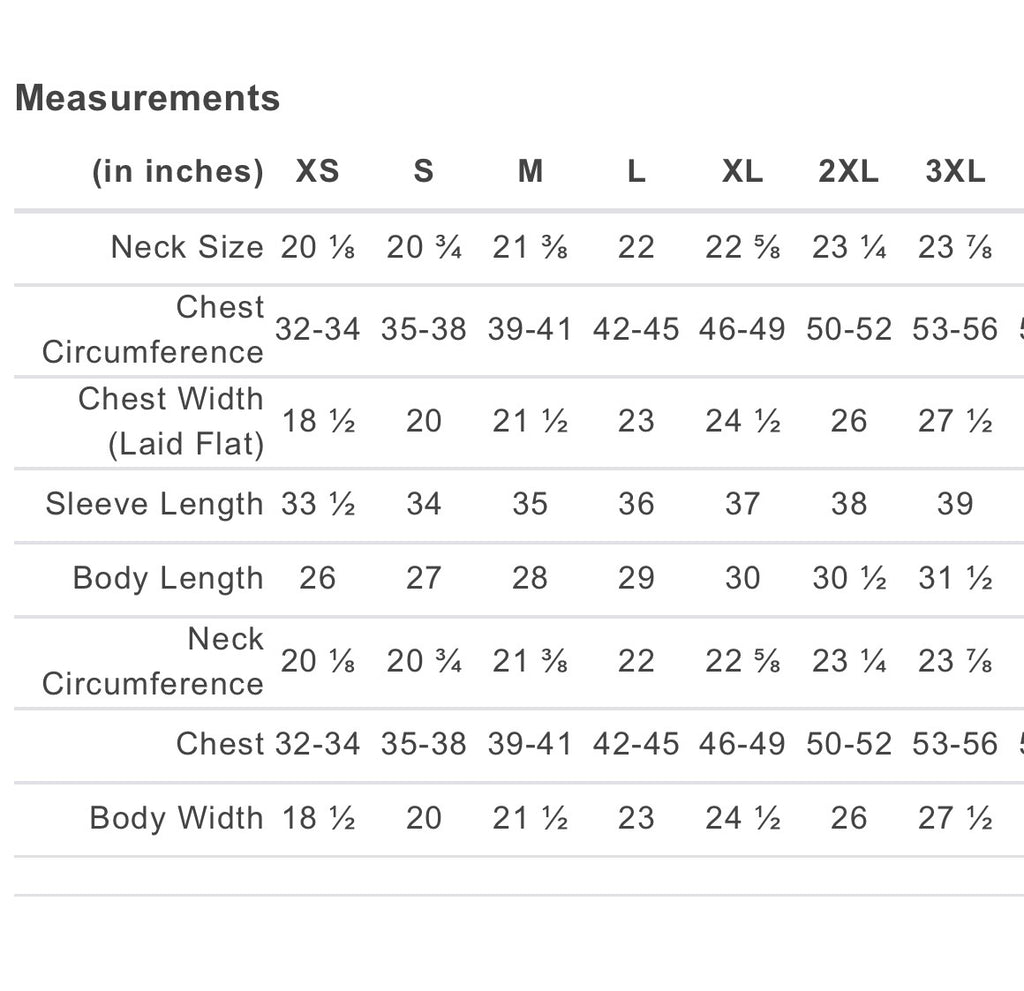Select Body Width value 26 for 2XL
The image size is (1024, 991).
[x=848, y=818]
